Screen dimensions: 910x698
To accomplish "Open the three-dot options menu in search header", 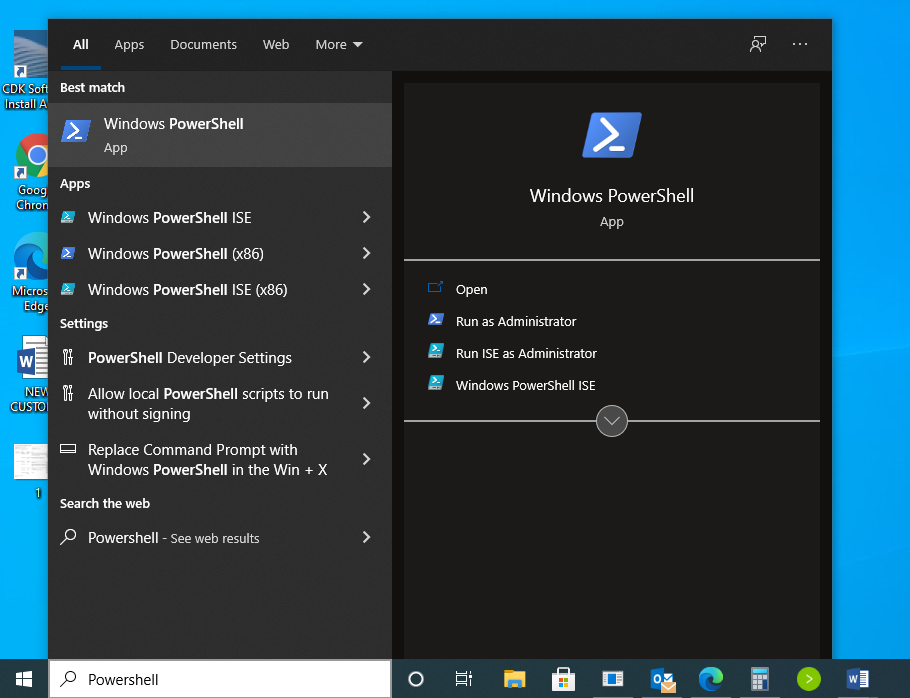I will [x=800, y=44].
